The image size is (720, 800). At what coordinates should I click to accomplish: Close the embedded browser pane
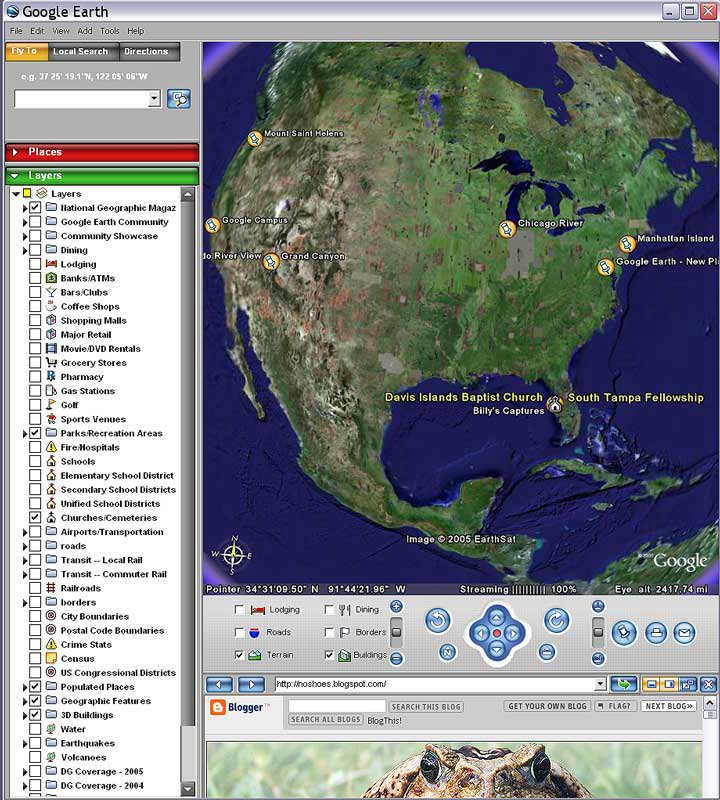click(x=708, y=684)
